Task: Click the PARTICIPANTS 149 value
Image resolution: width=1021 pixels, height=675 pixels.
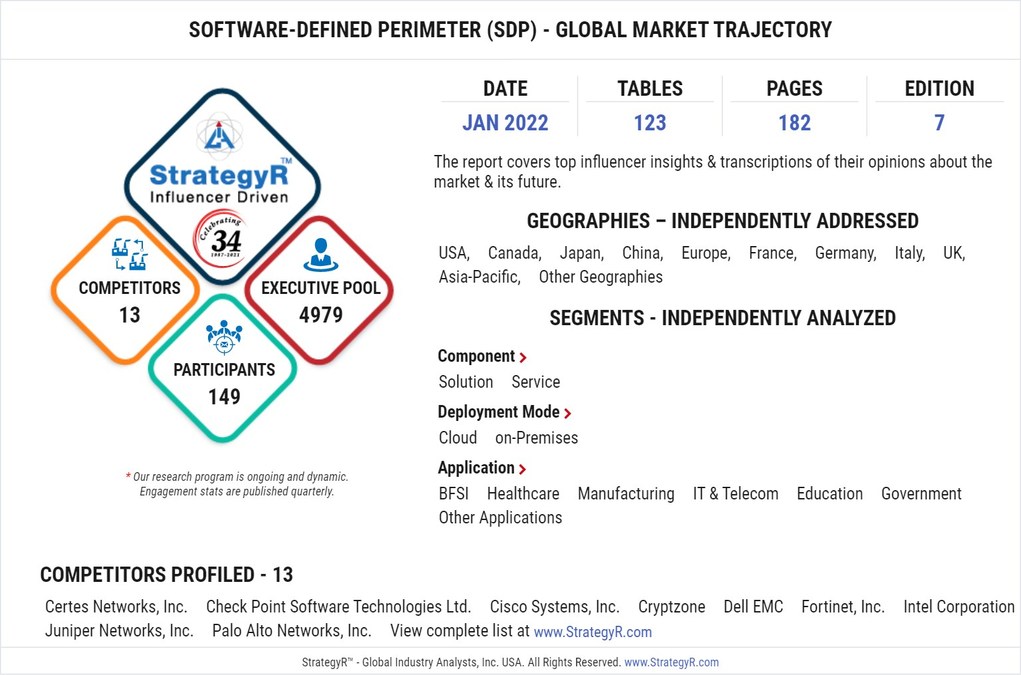Action: click(x=224, y=397)
